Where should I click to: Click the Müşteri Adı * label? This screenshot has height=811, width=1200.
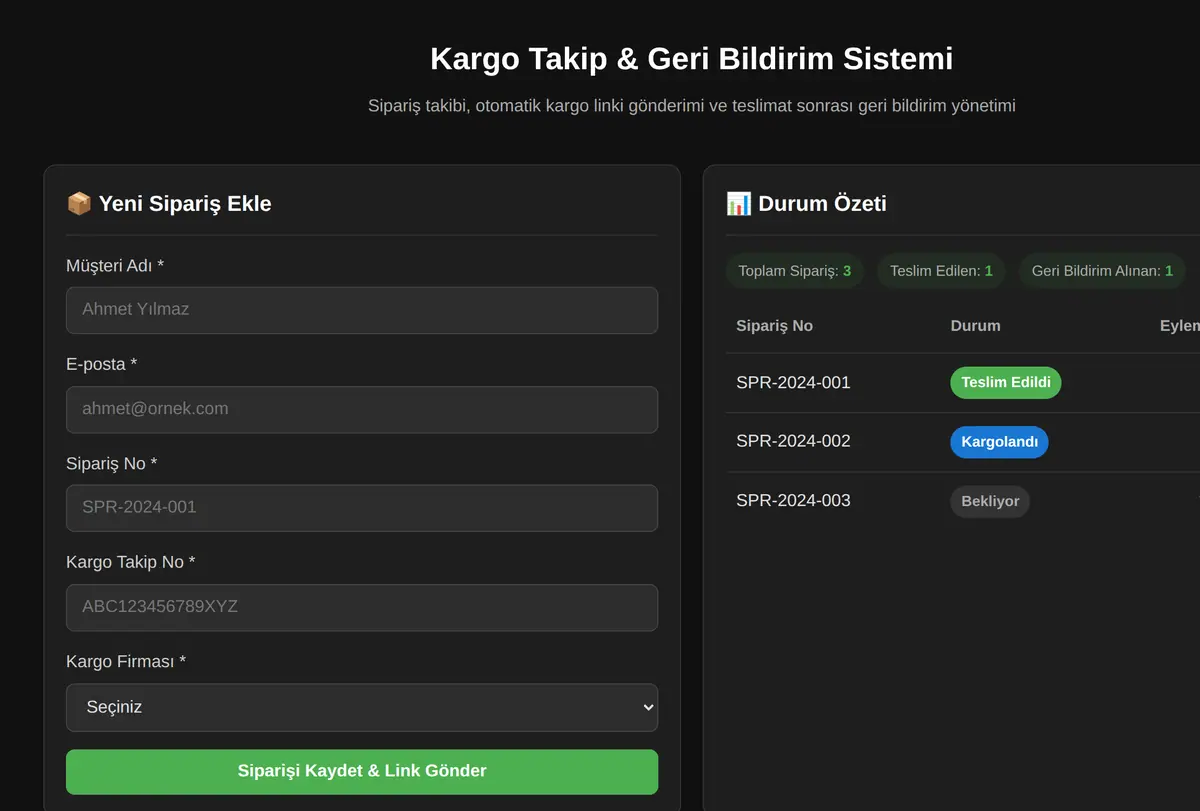115,265
